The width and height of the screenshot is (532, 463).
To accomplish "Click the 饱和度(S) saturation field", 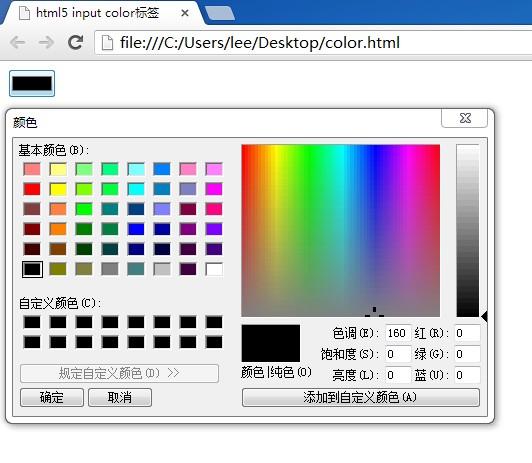I will click(x=398, y=354).
